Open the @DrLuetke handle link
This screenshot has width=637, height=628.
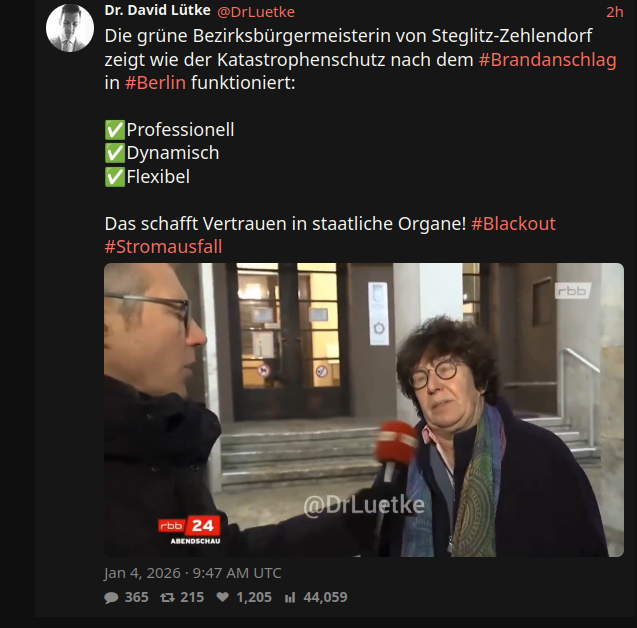coord(256,12)
